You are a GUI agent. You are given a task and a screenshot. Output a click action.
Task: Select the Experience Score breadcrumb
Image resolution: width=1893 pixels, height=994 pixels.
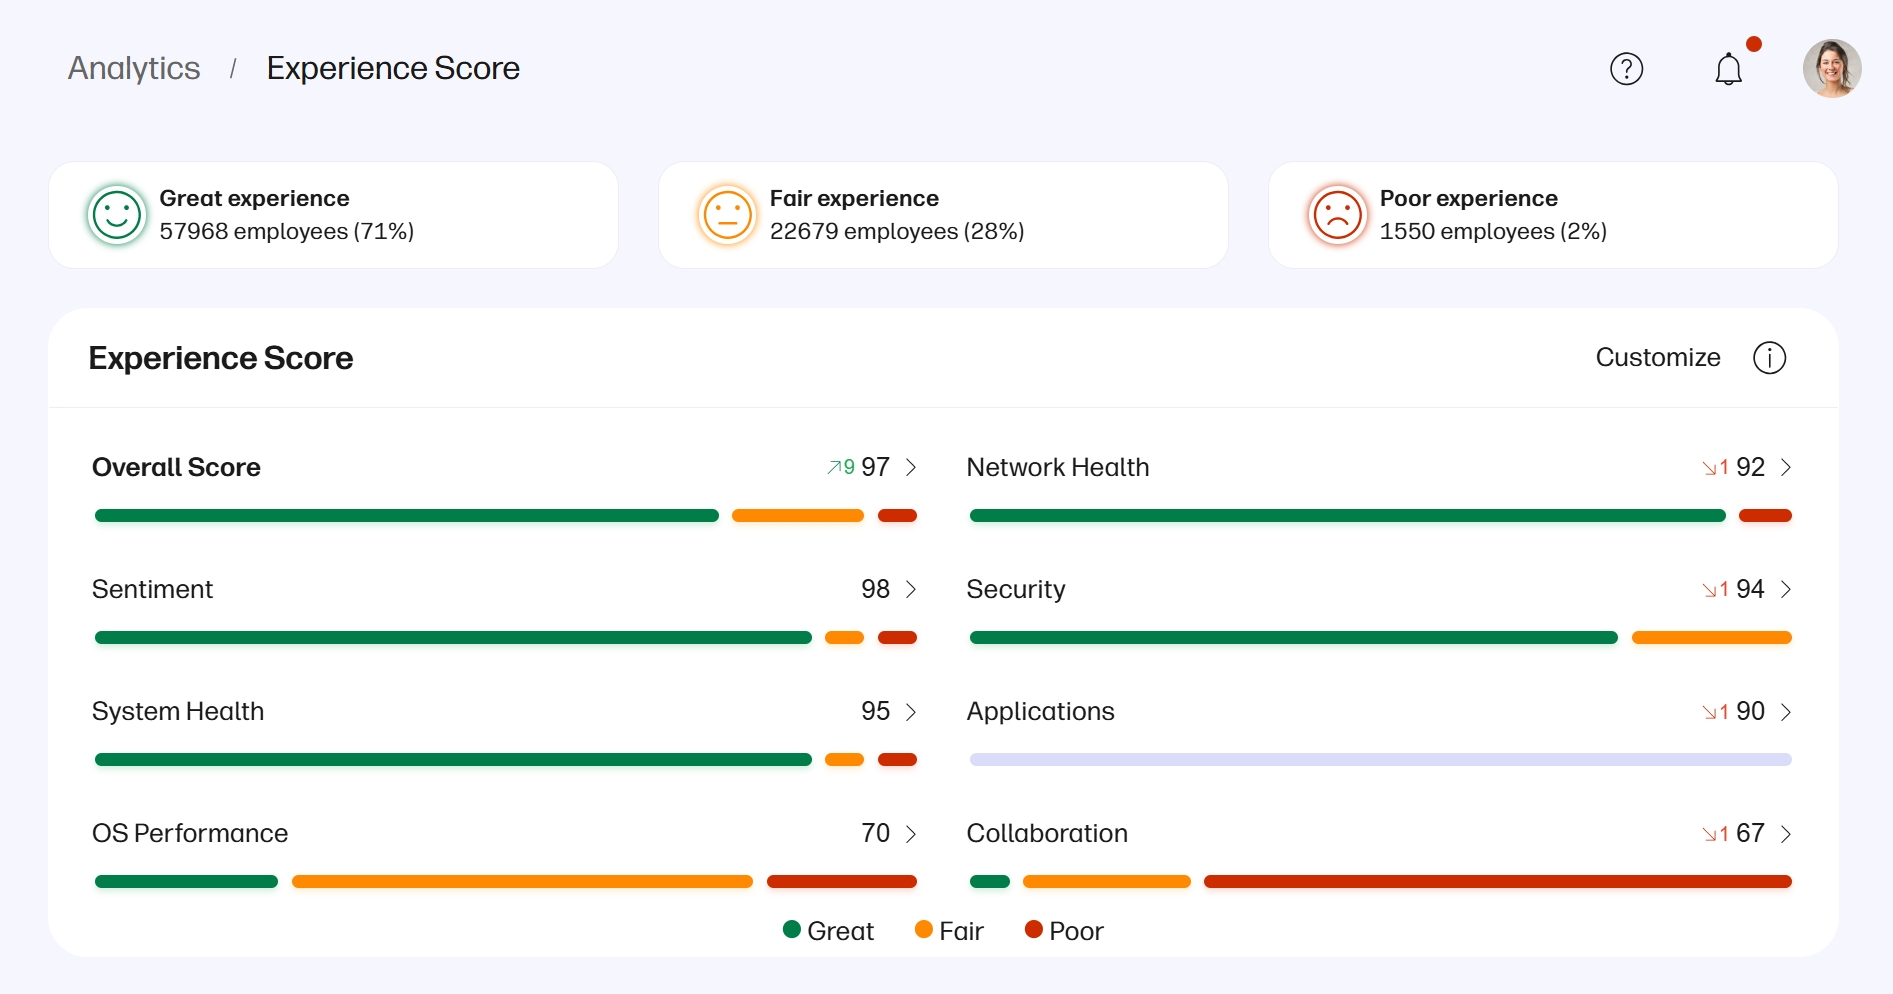tap(392, 68)
